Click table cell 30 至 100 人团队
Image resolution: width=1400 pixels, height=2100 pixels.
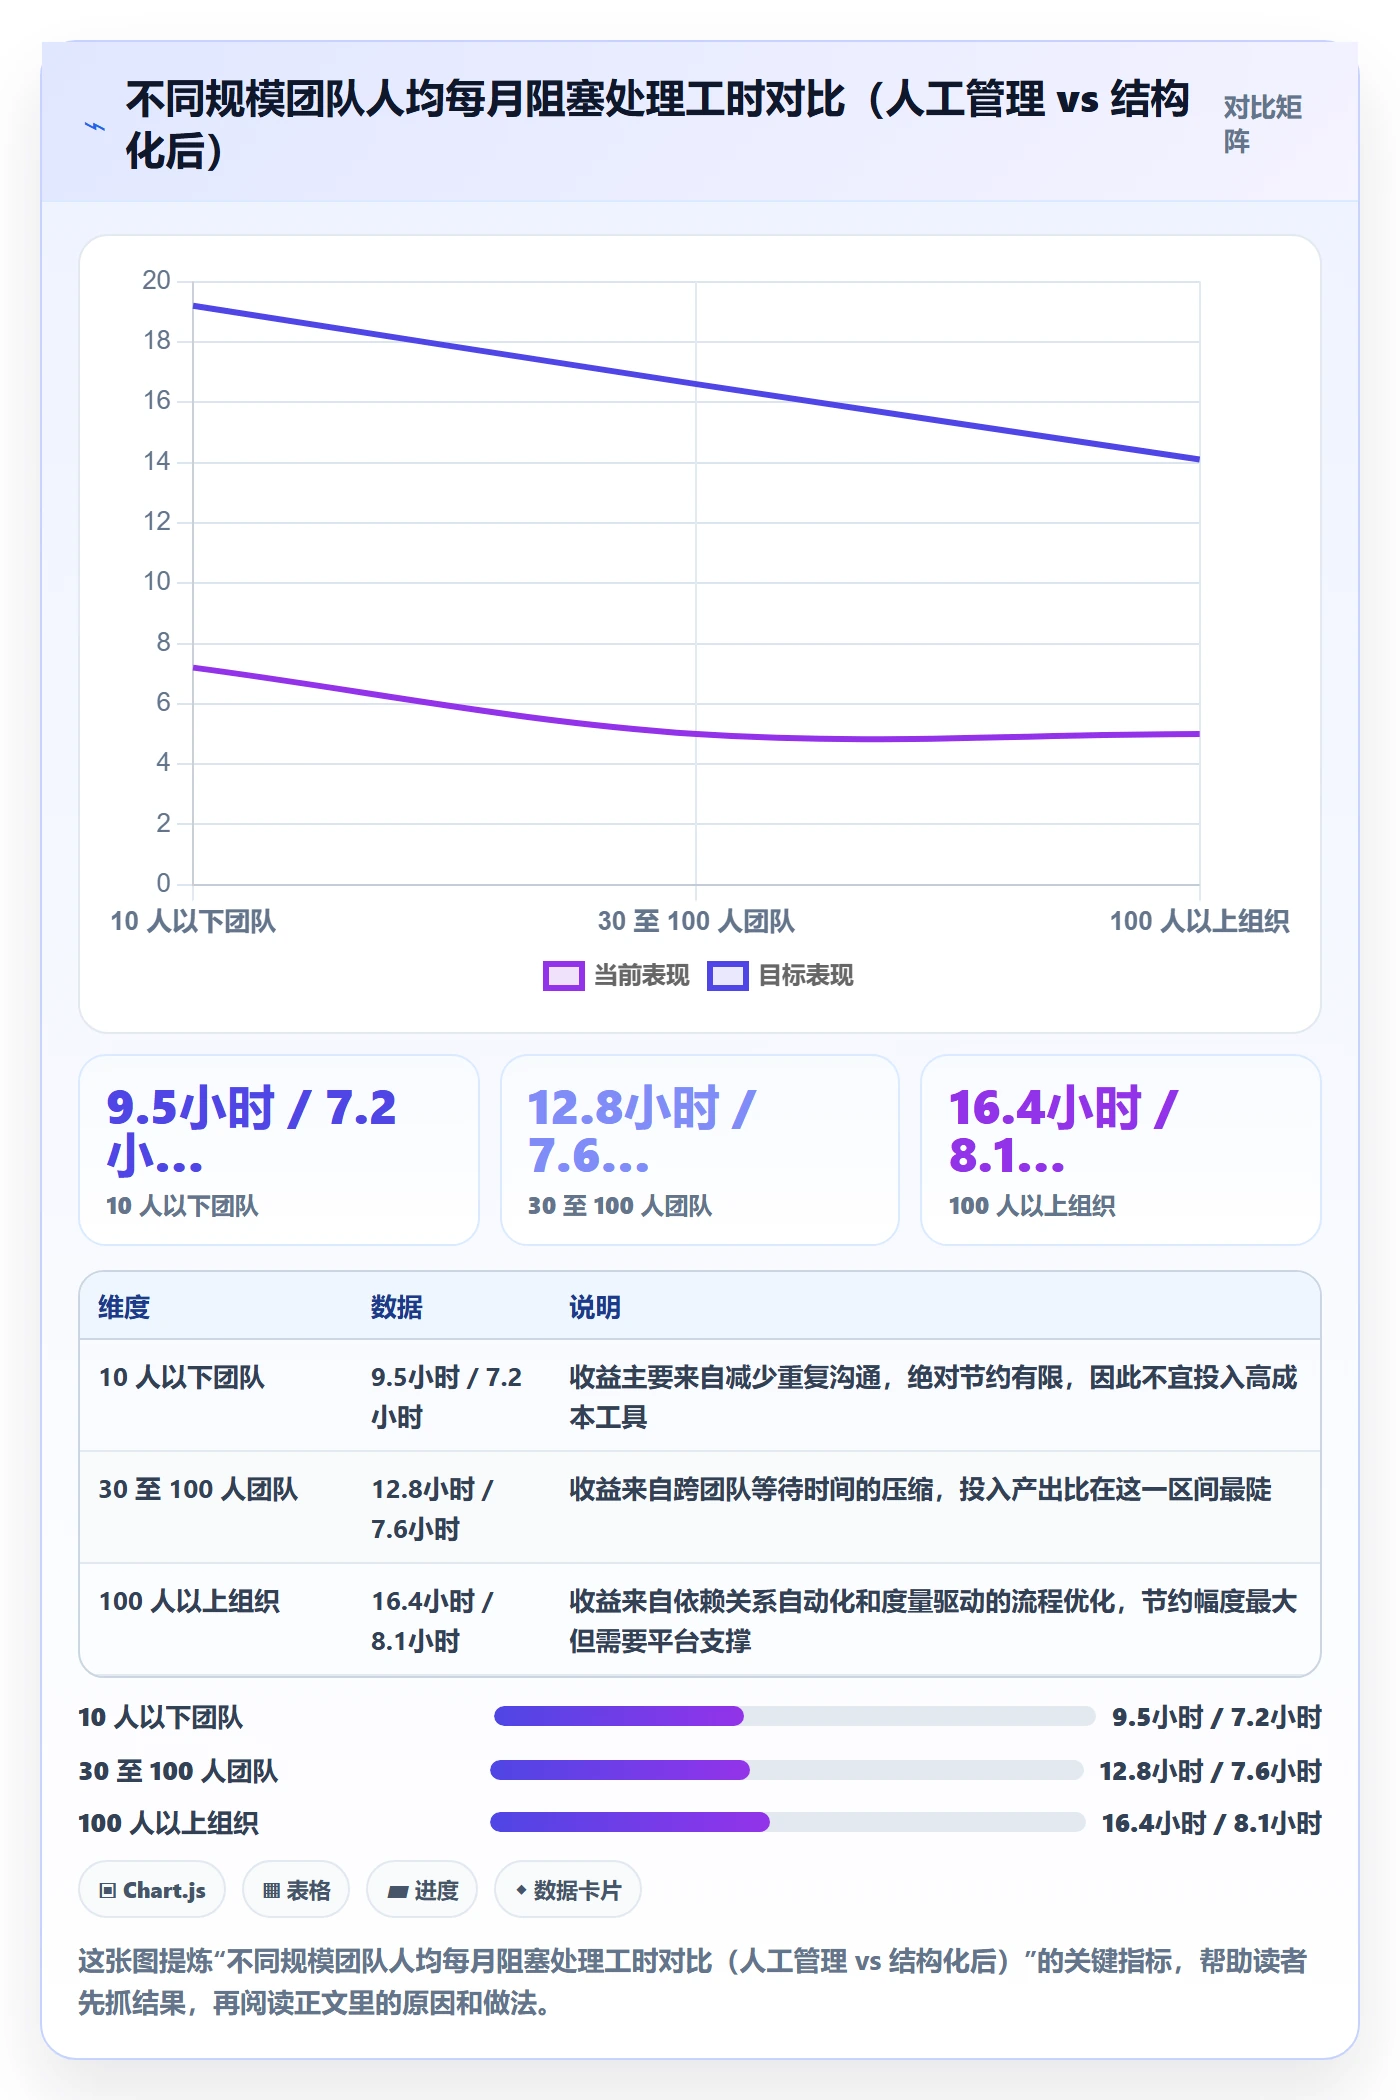tap(198, 1490)
